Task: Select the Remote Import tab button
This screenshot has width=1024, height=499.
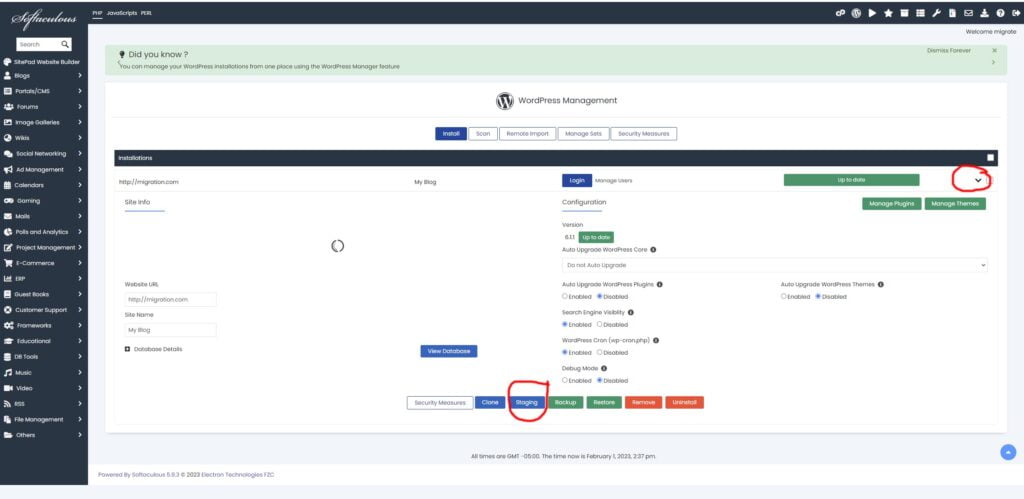Action: (x=528, y=133)
